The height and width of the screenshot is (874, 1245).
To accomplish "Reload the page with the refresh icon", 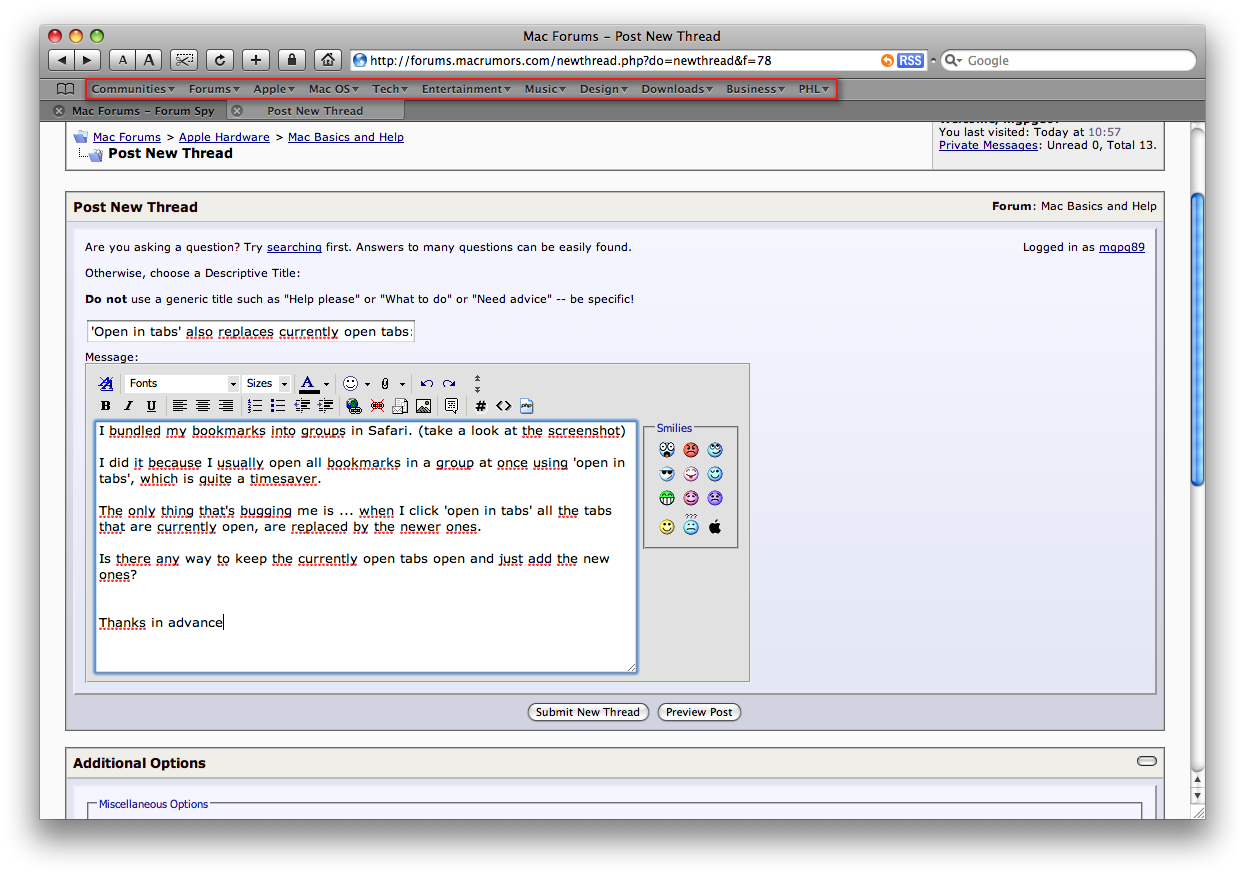I will tap(220, 60).
